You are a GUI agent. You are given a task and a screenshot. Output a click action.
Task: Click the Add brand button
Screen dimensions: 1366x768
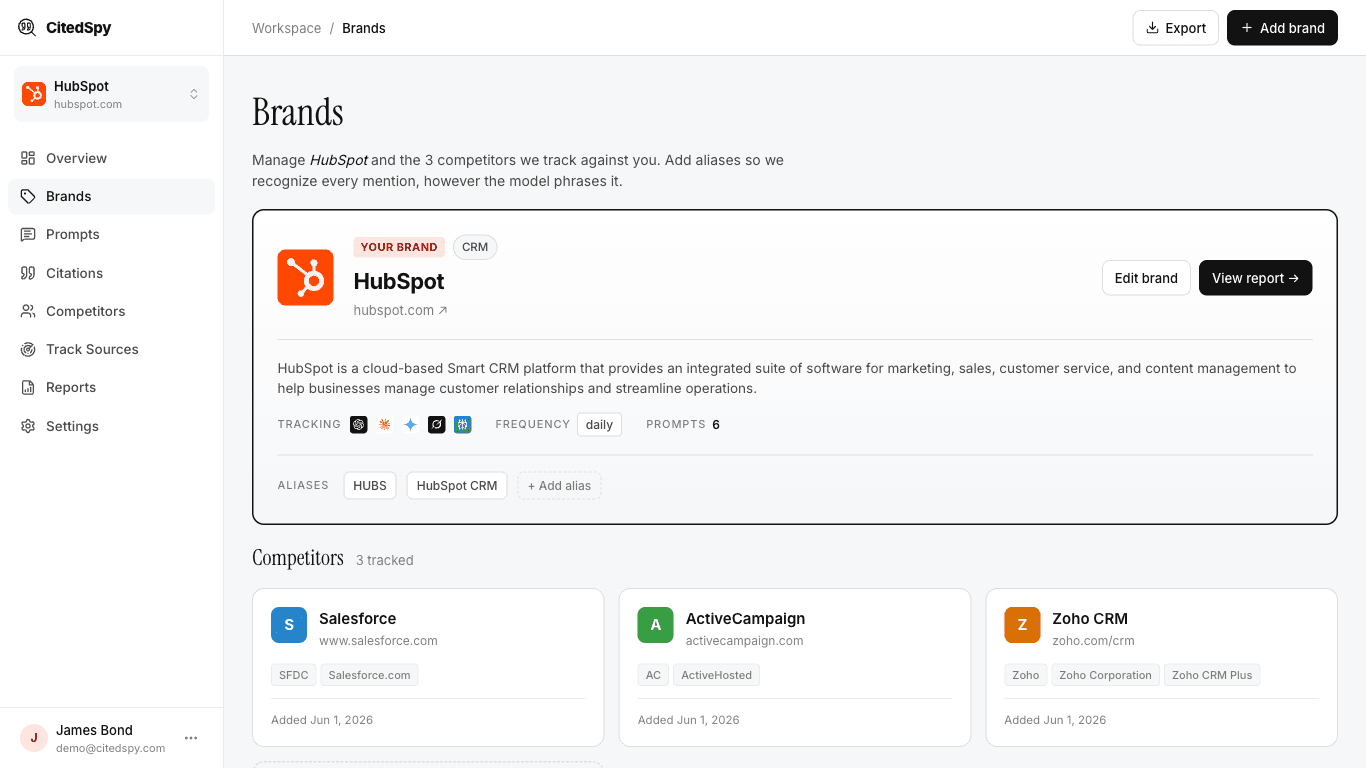(1282, 28)
